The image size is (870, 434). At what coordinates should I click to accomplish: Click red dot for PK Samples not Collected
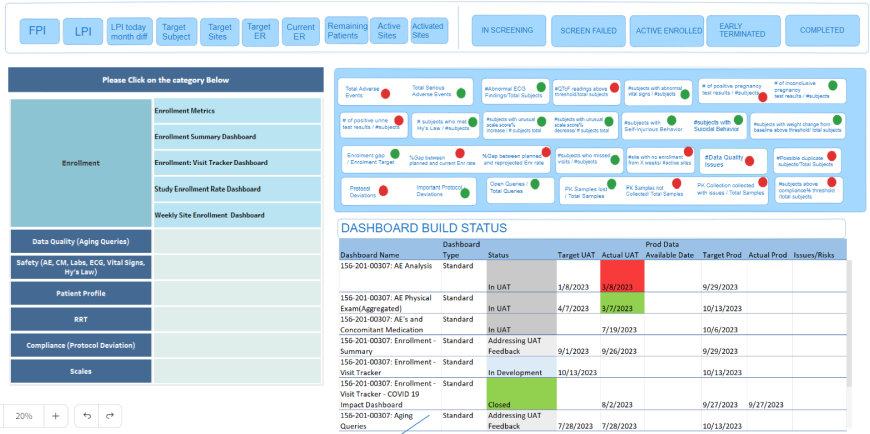676,183
